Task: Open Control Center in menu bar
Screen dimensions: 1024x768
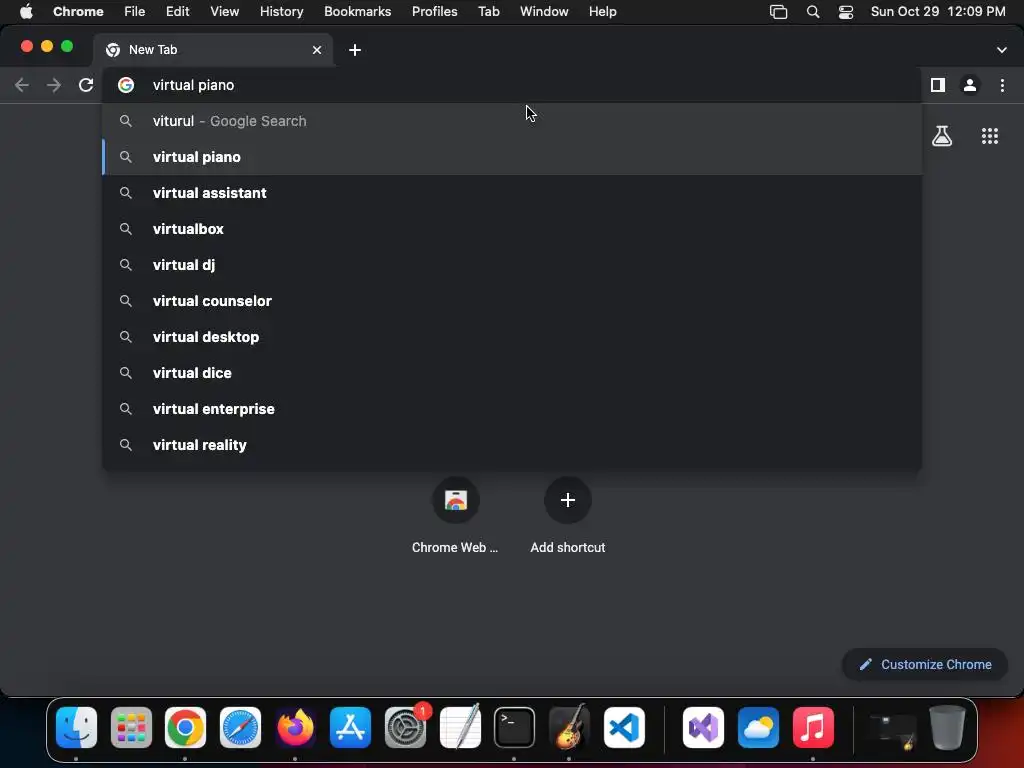Action: coord(846,12)
